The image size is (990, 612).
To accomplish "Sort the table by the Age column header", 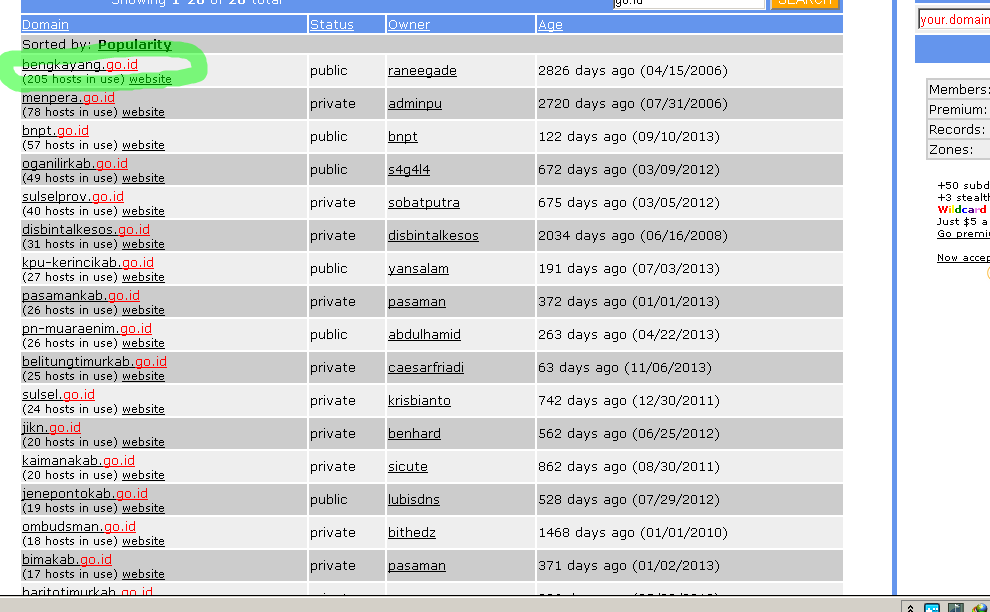I will (x=550, y=25).
